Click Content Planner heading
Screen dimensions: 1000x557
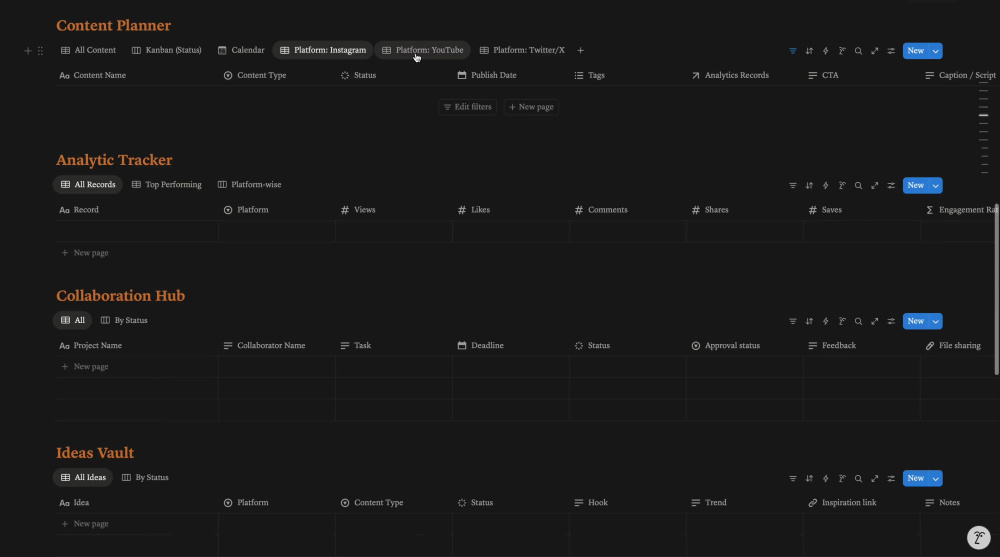click(x=114, y=26)
